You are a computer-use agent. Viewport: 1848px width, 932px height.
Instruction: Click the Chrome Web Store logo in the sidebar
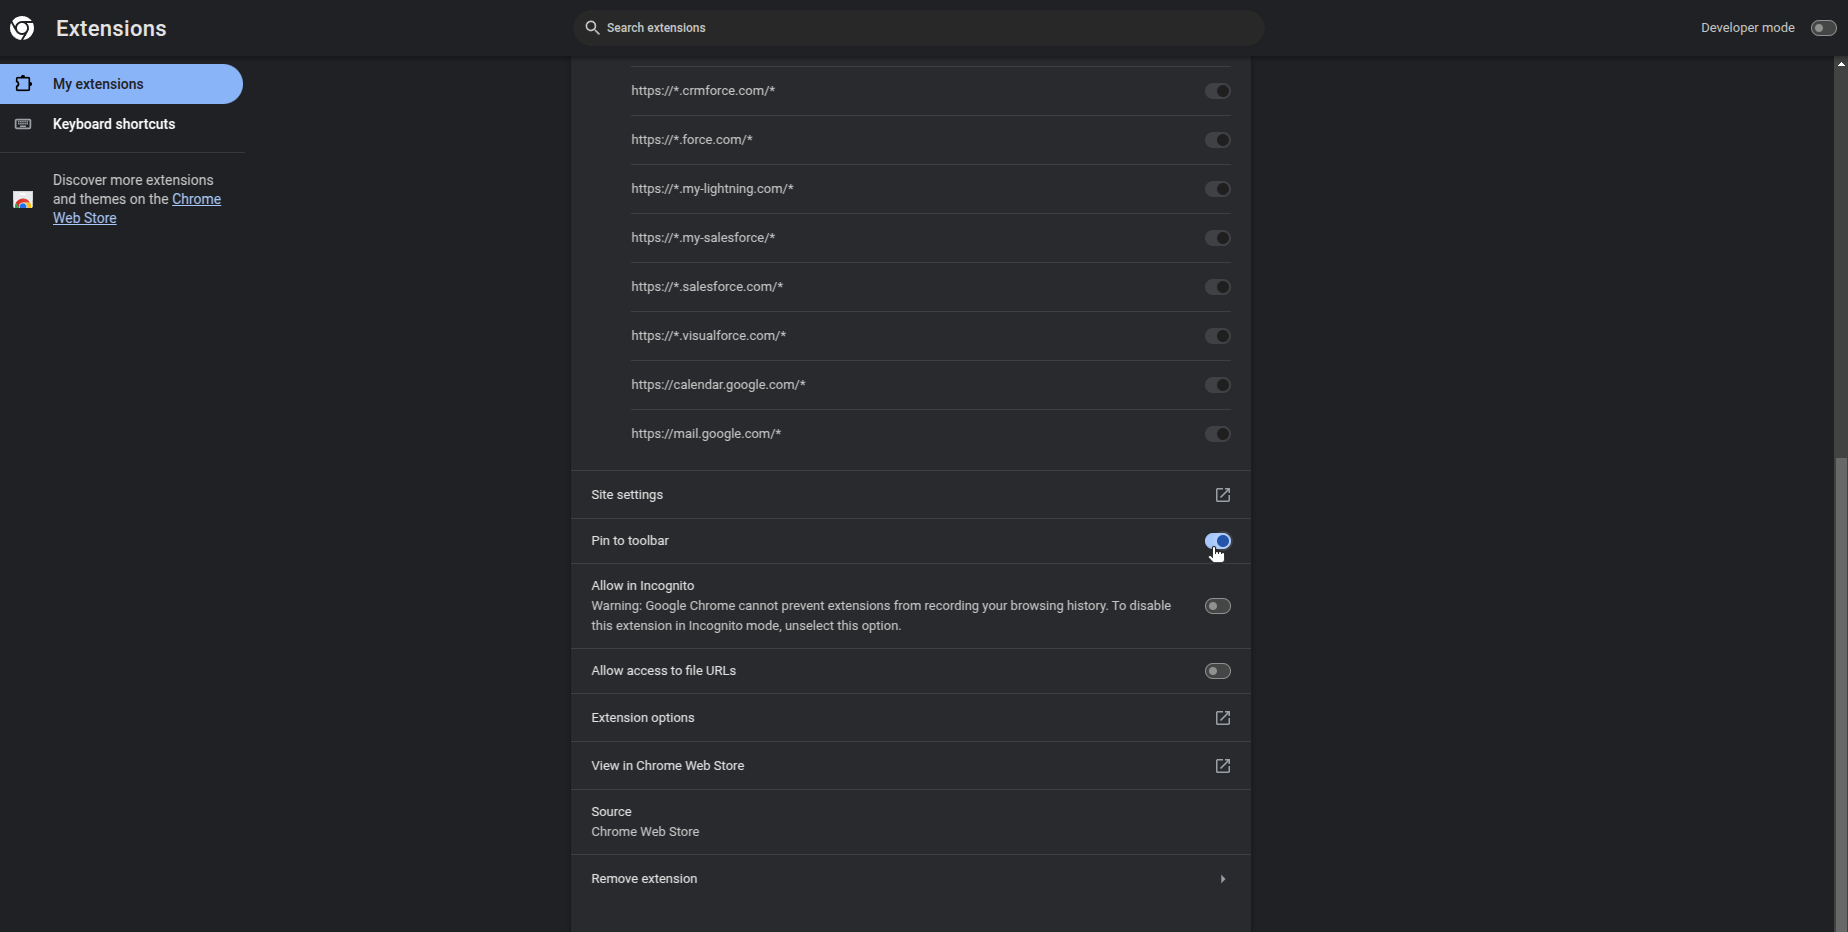23,199
